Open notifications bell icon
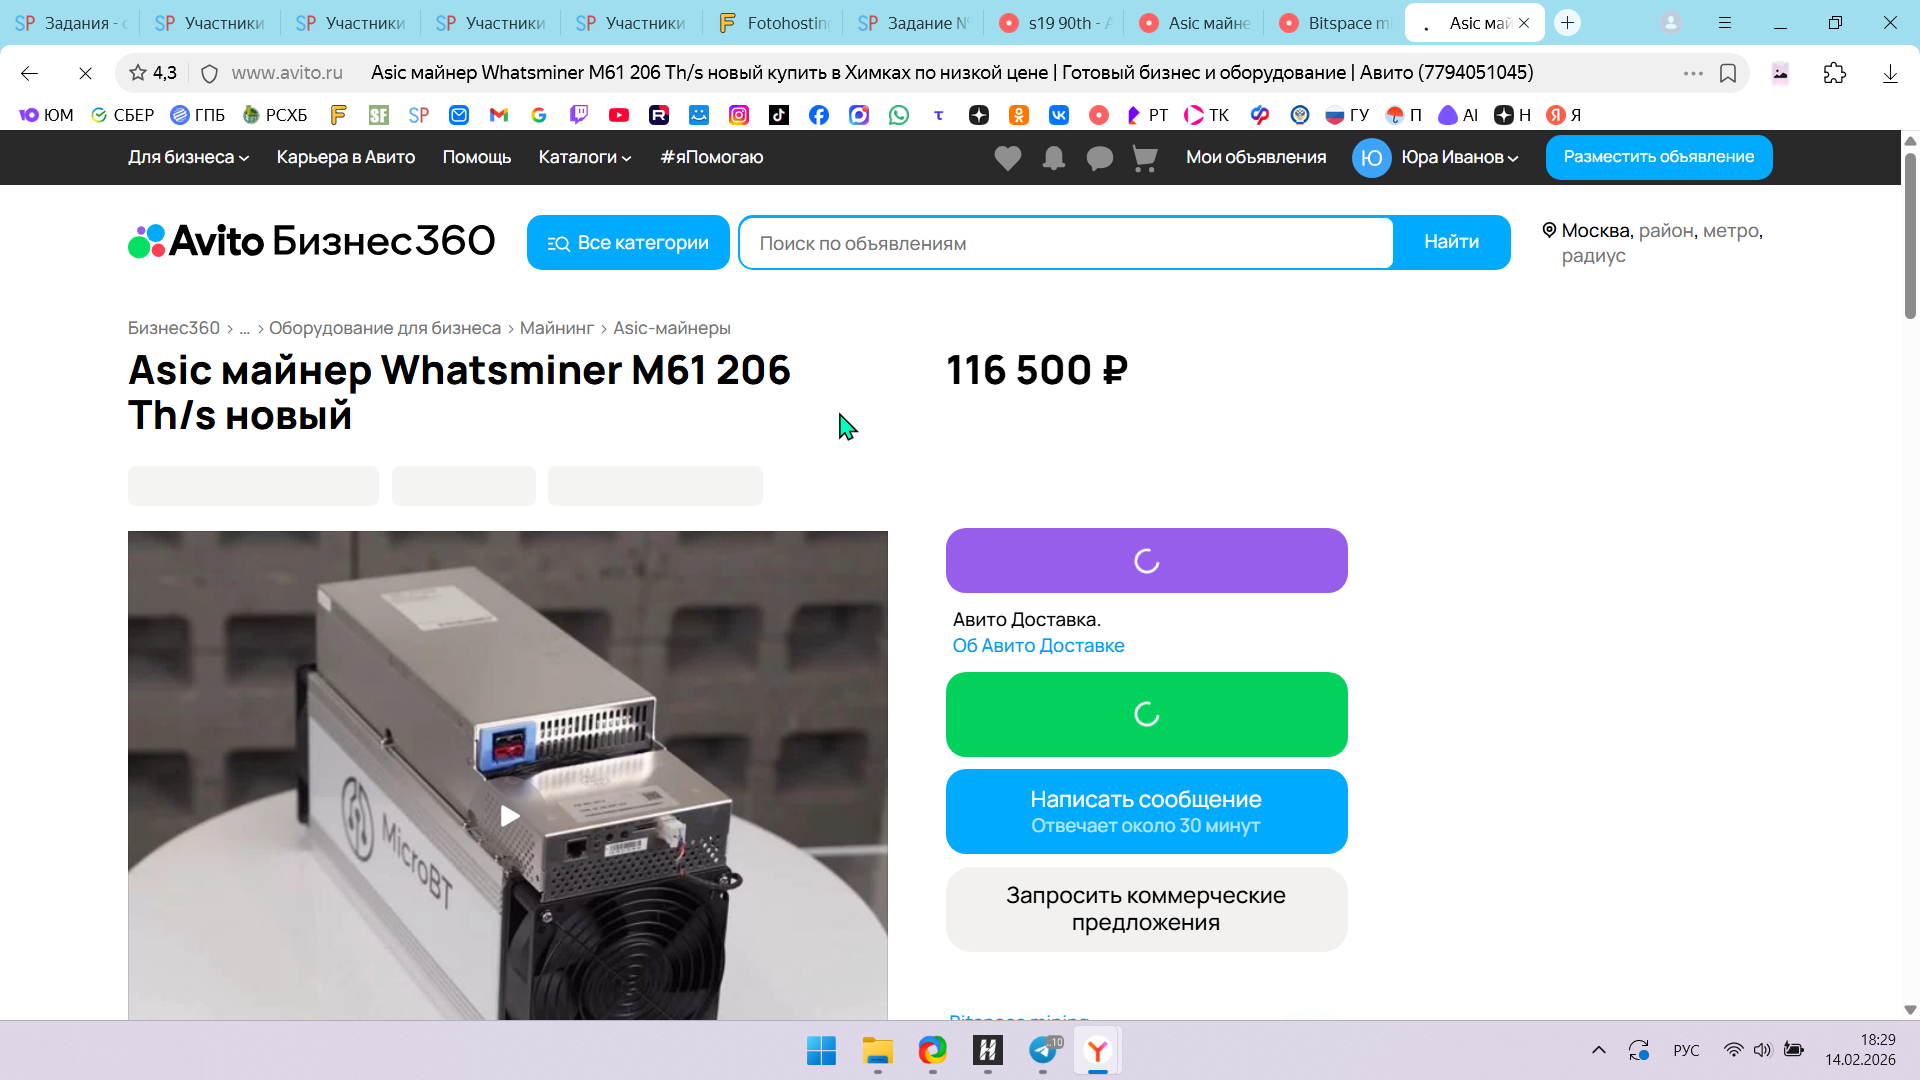The width and height of the screenshot is (1920, 1080). 1053,158
